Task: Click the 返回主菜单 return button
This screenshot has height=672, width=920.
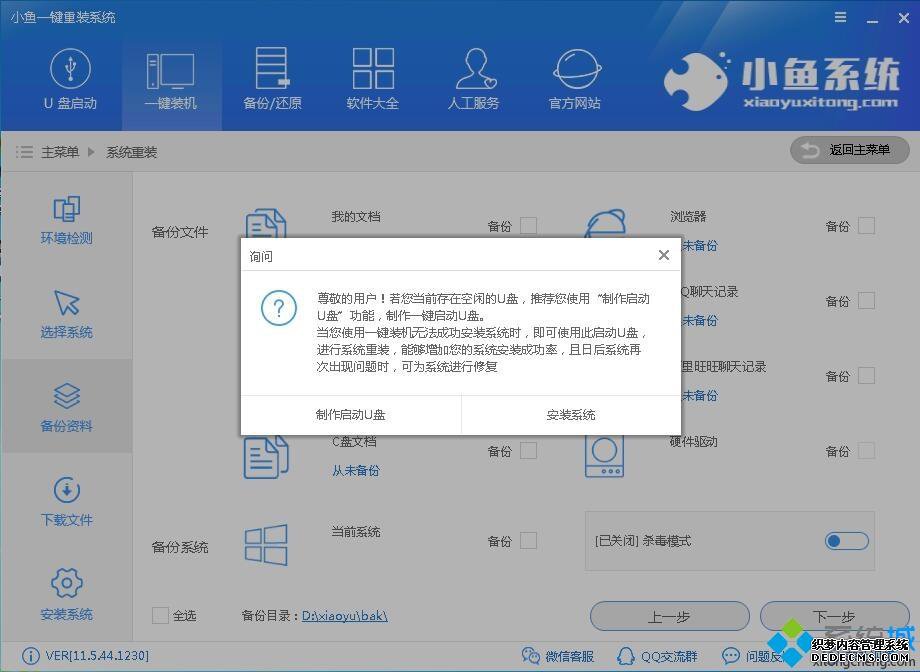Action: [x=849, y=150]
